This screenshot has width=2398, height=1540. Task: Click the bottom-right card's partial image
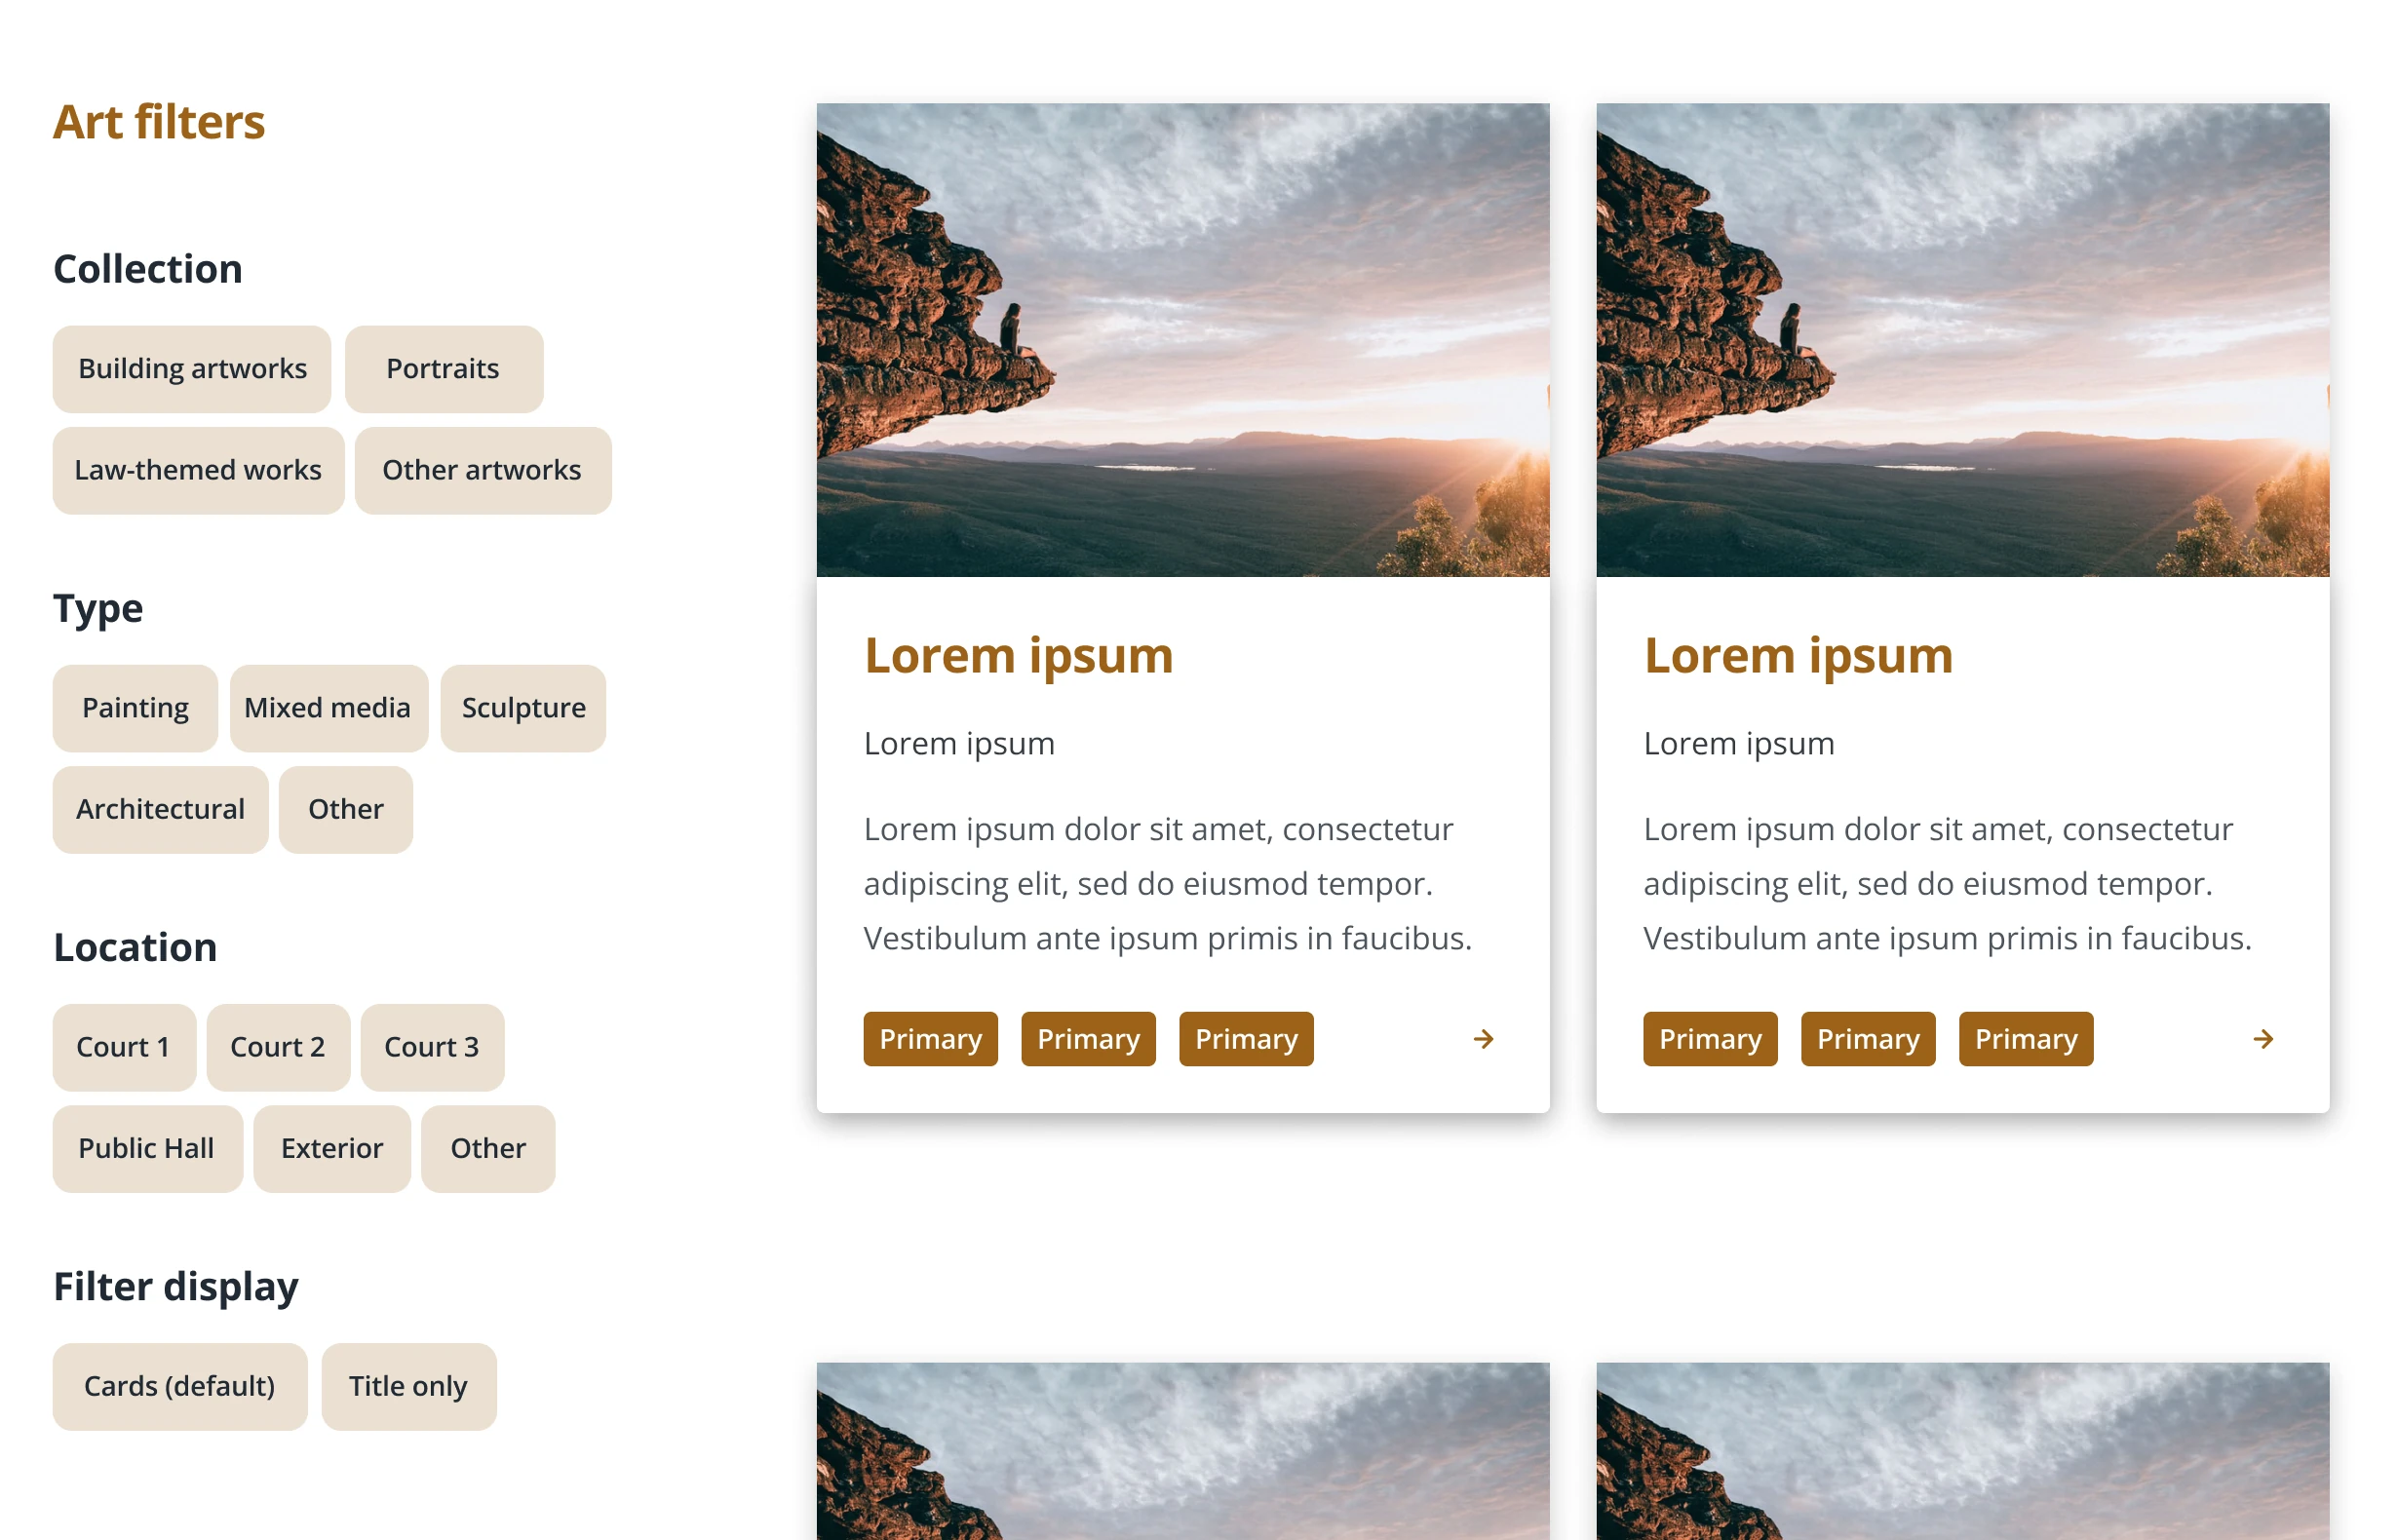pyautogui.click(x=1963, y=1451)
